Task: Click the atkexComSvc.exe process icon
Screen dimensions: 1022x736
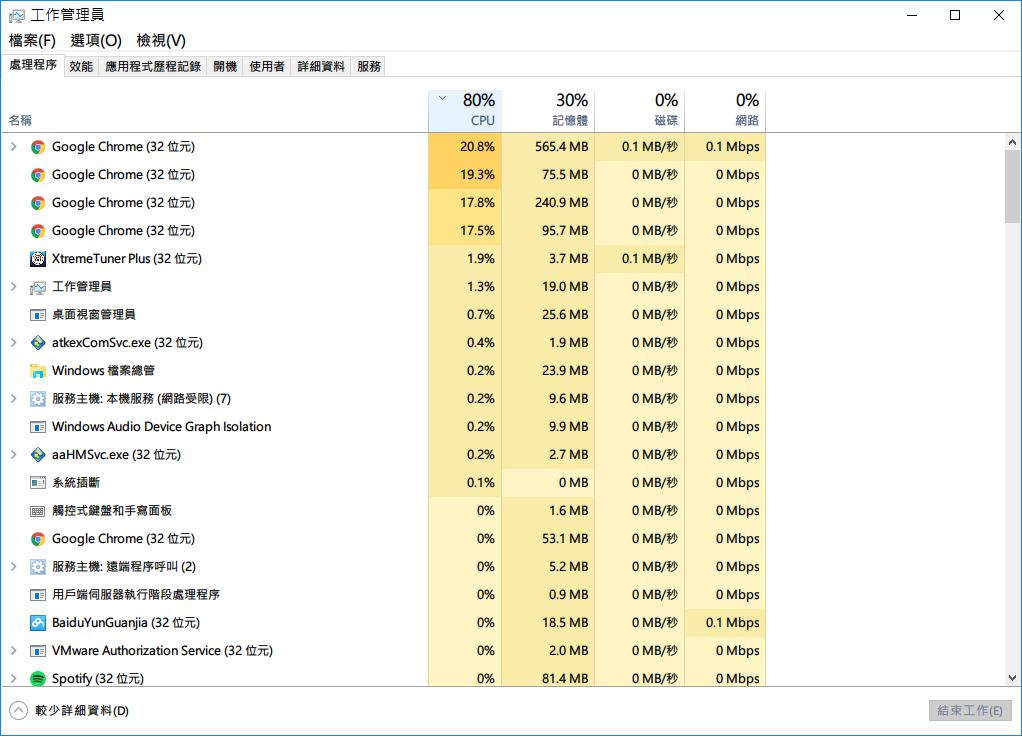Action: click(38, 343)
